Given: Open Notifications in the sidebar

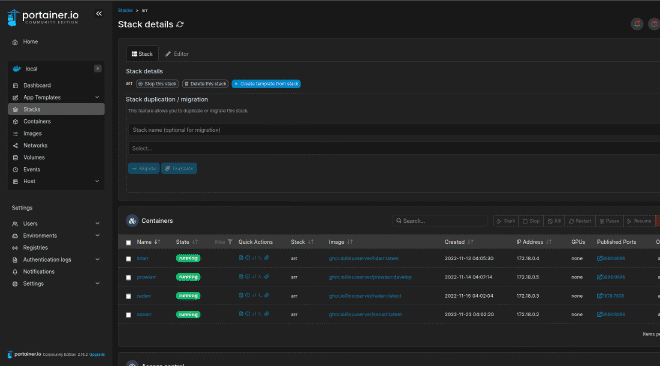Looking at the screenshot, I should tap(39, 272).
